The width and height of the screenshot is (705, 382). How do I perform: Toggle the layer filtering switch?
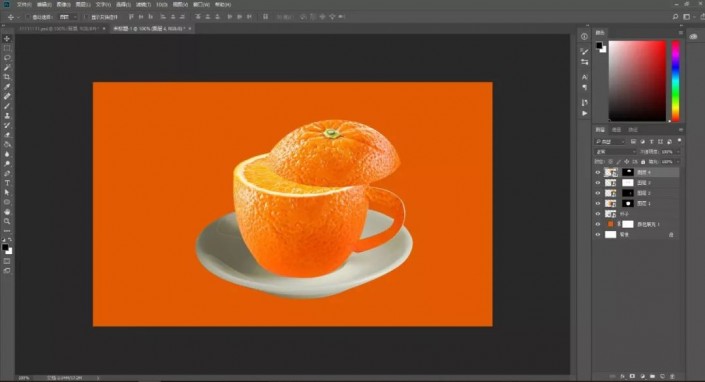pos(679,141)
